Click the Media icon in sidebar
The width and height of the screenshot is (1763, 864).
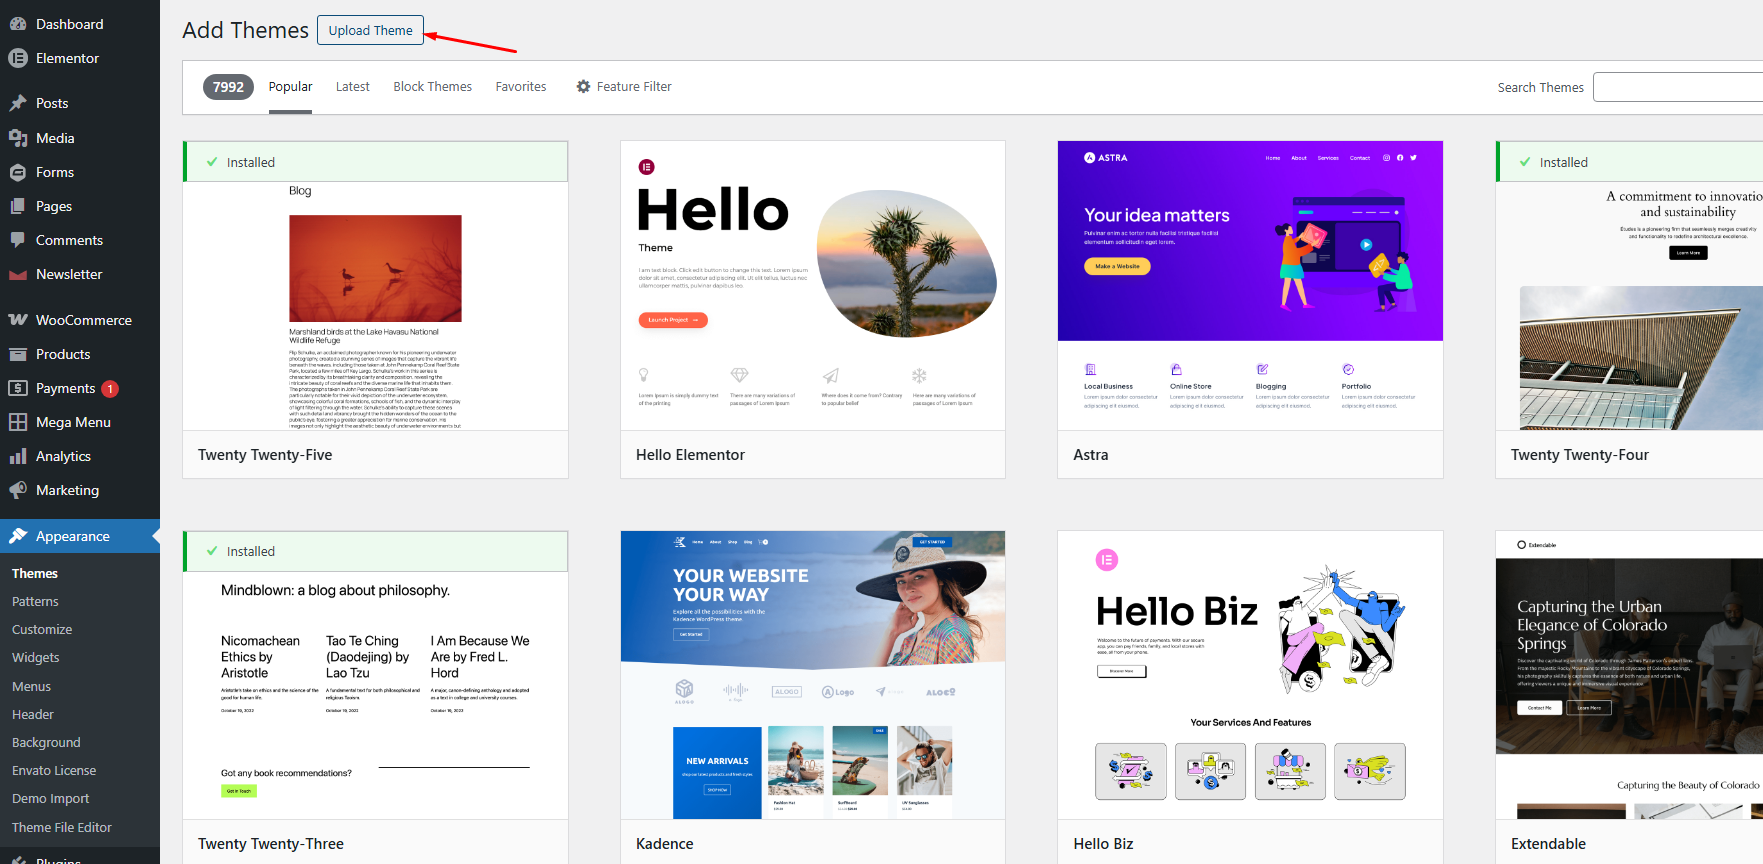click(18, 138)
